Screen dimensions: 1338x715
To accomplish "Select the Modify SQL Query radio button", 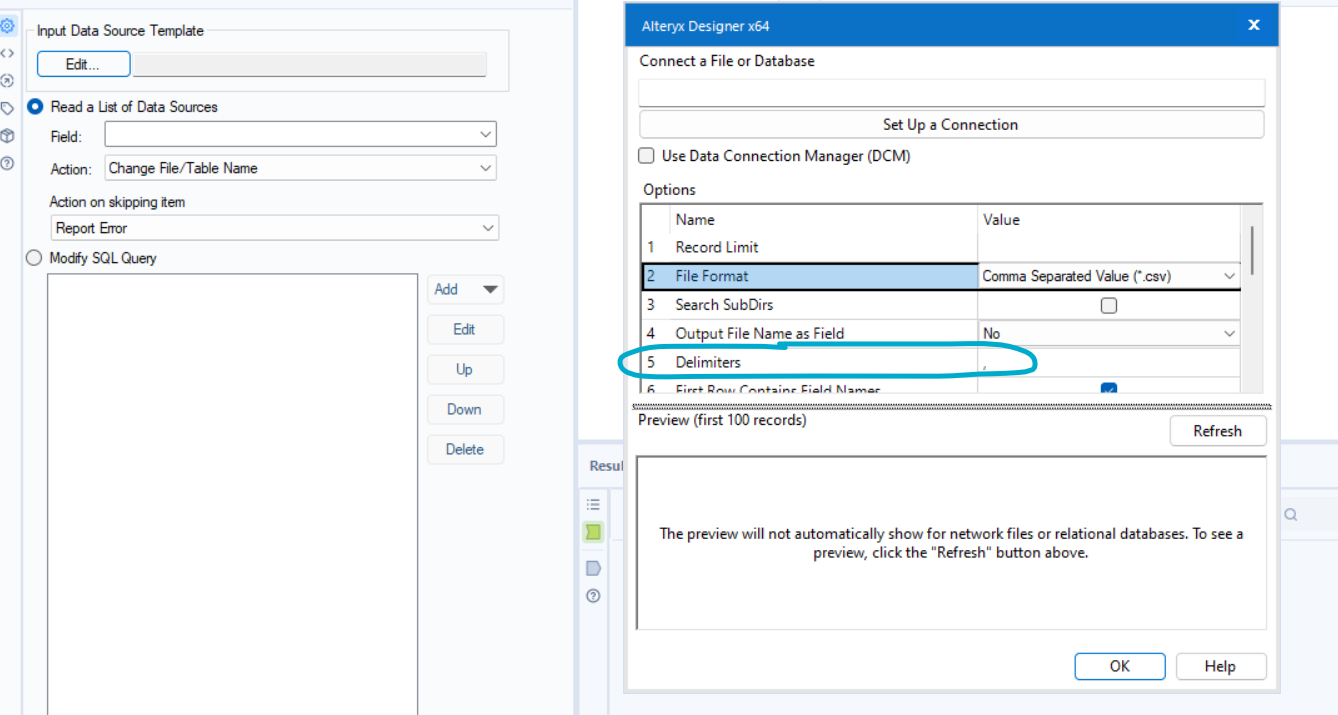I will (34, 258).
